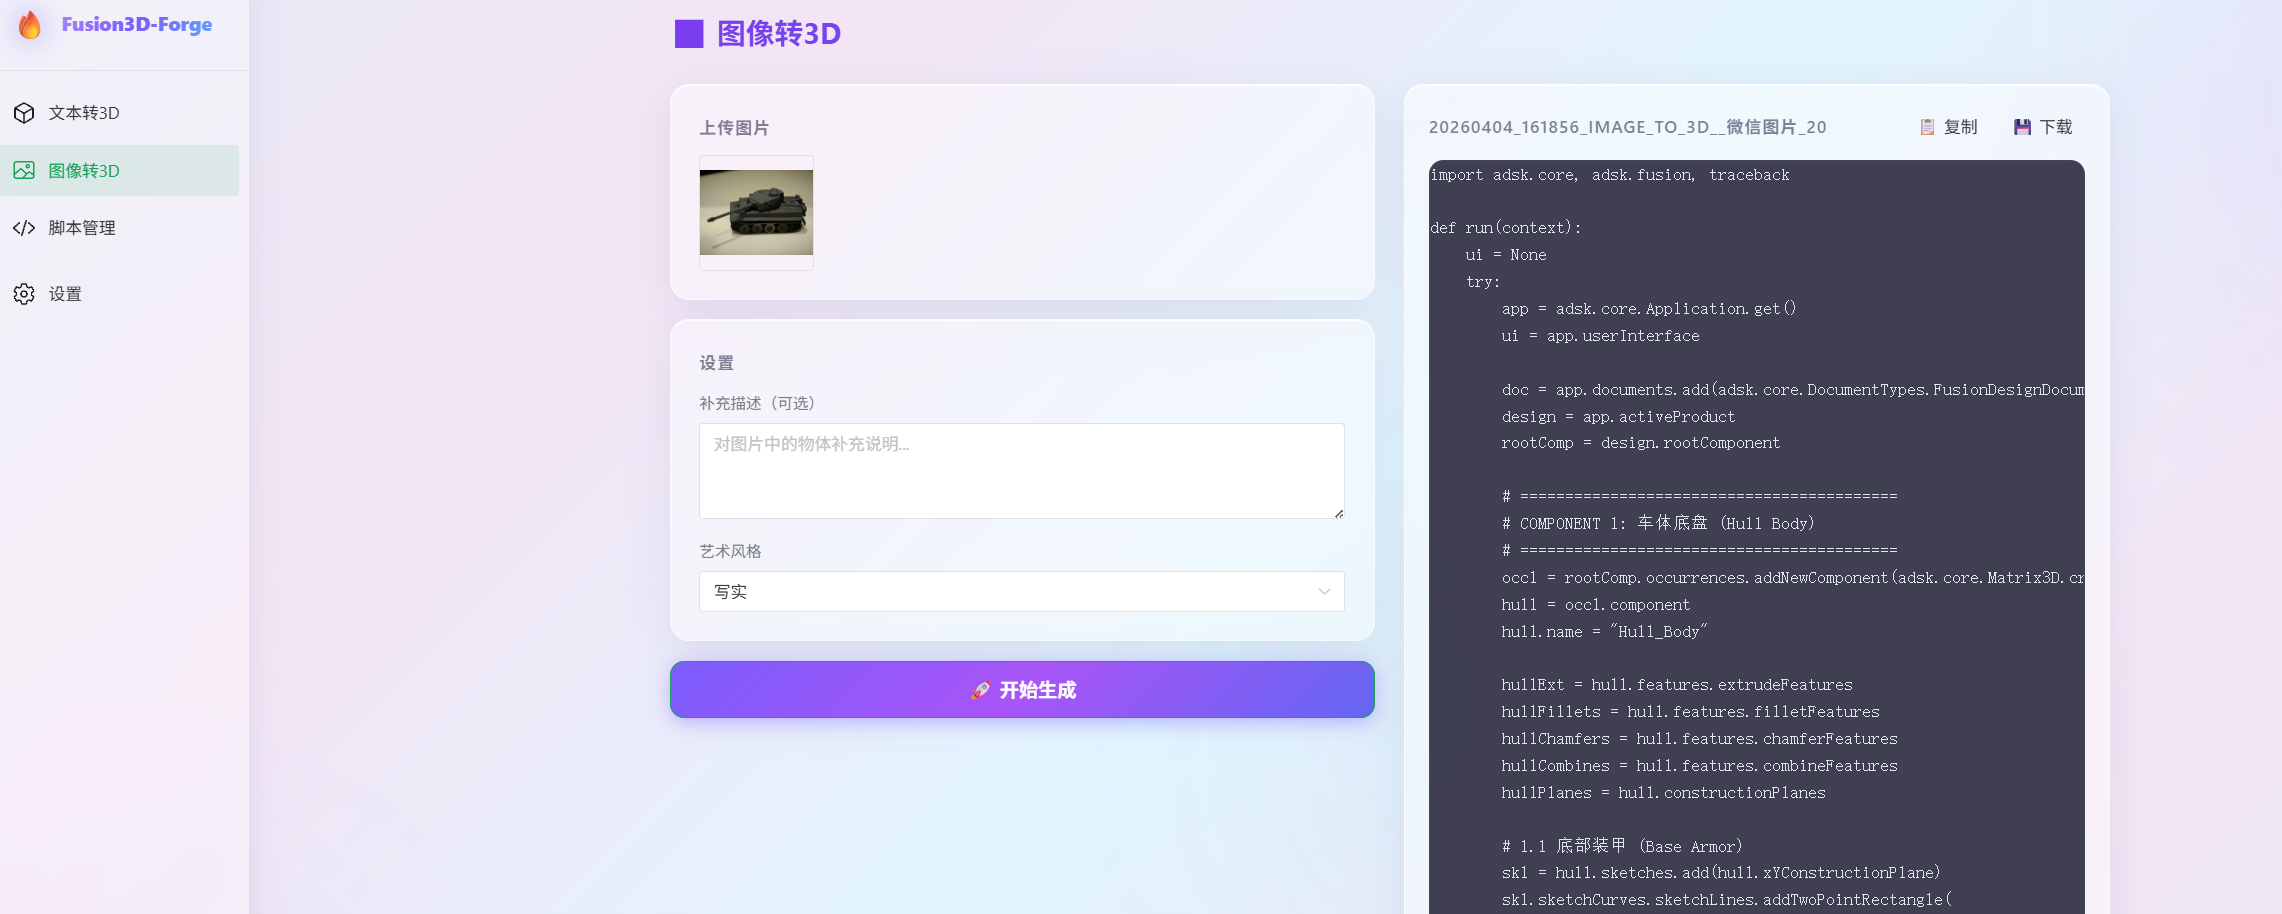Open the 艺术风格 dropdown showing 写实
This screenshot has height=914, width=2282.
[1020, 592]
